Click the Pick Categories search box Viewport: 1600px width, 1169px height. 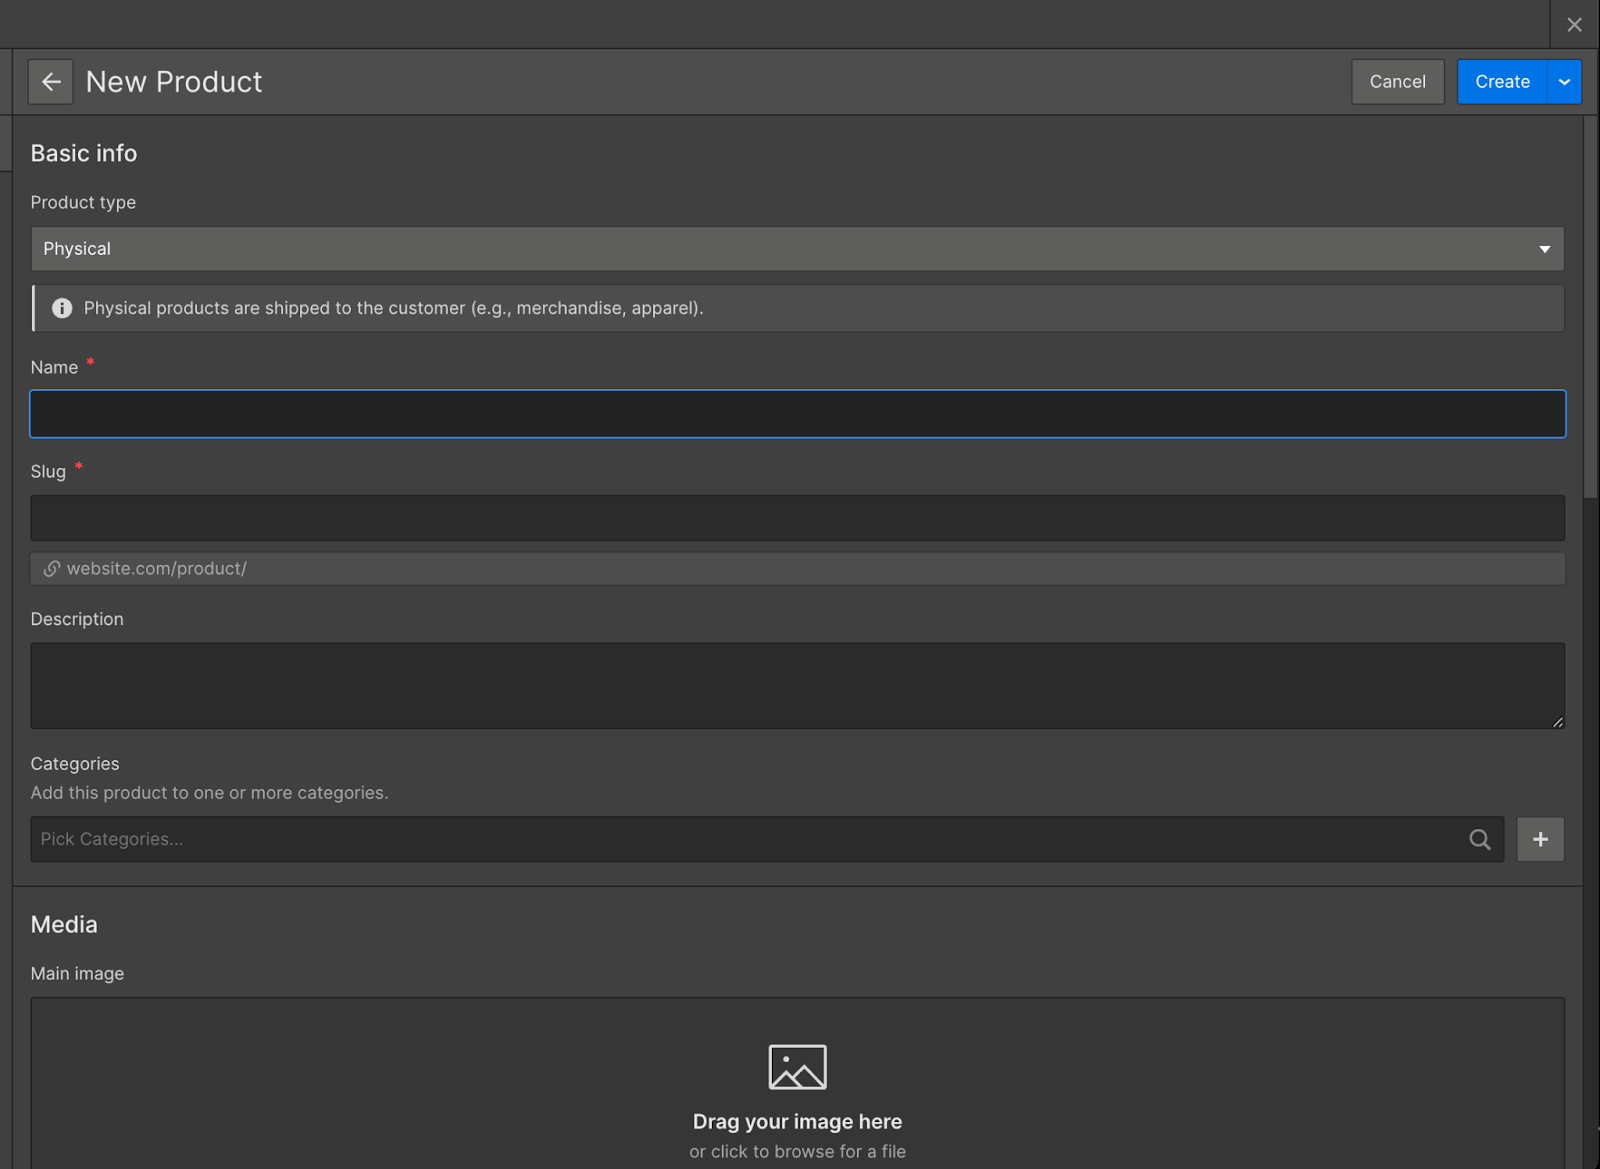tap(700, 839)
